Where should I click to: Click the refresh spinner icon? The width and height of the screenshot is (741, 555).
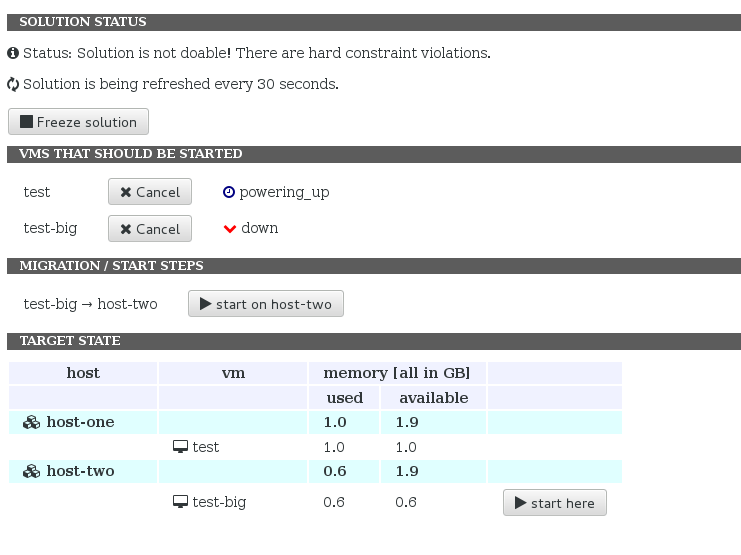[13, 85]
